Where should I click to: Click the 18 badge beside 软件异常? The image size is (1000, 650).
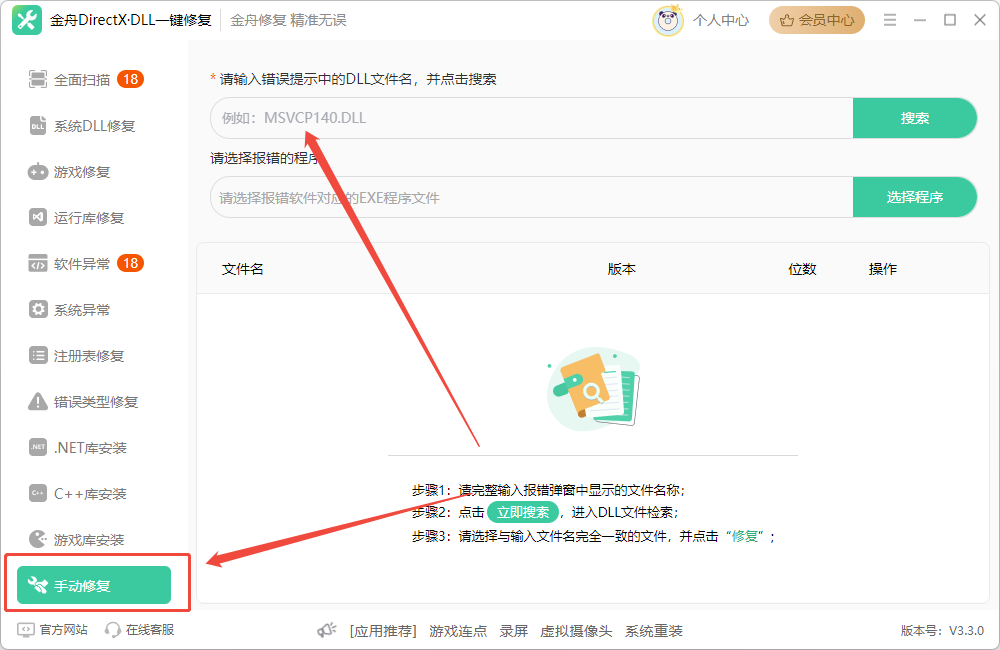[131, 263]
